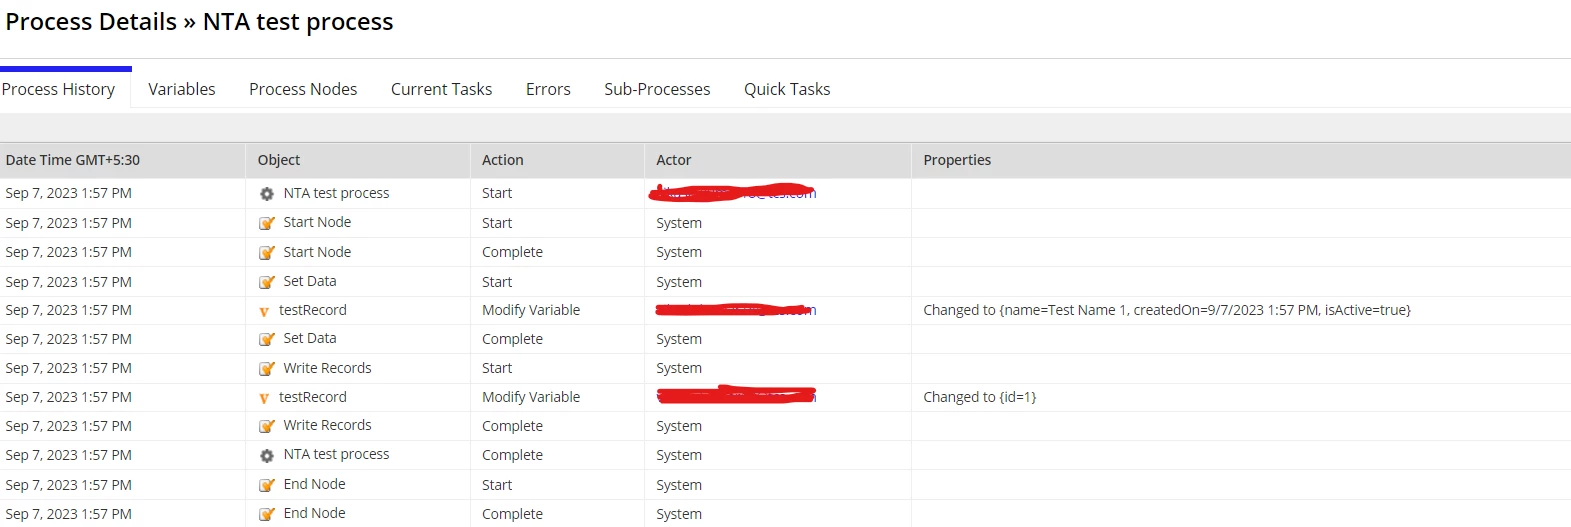The width and height of the screenshot is (1571, 527).
Task: Sort by Date Time GMT+5:30 column header
Action: [x=73, y=160]
